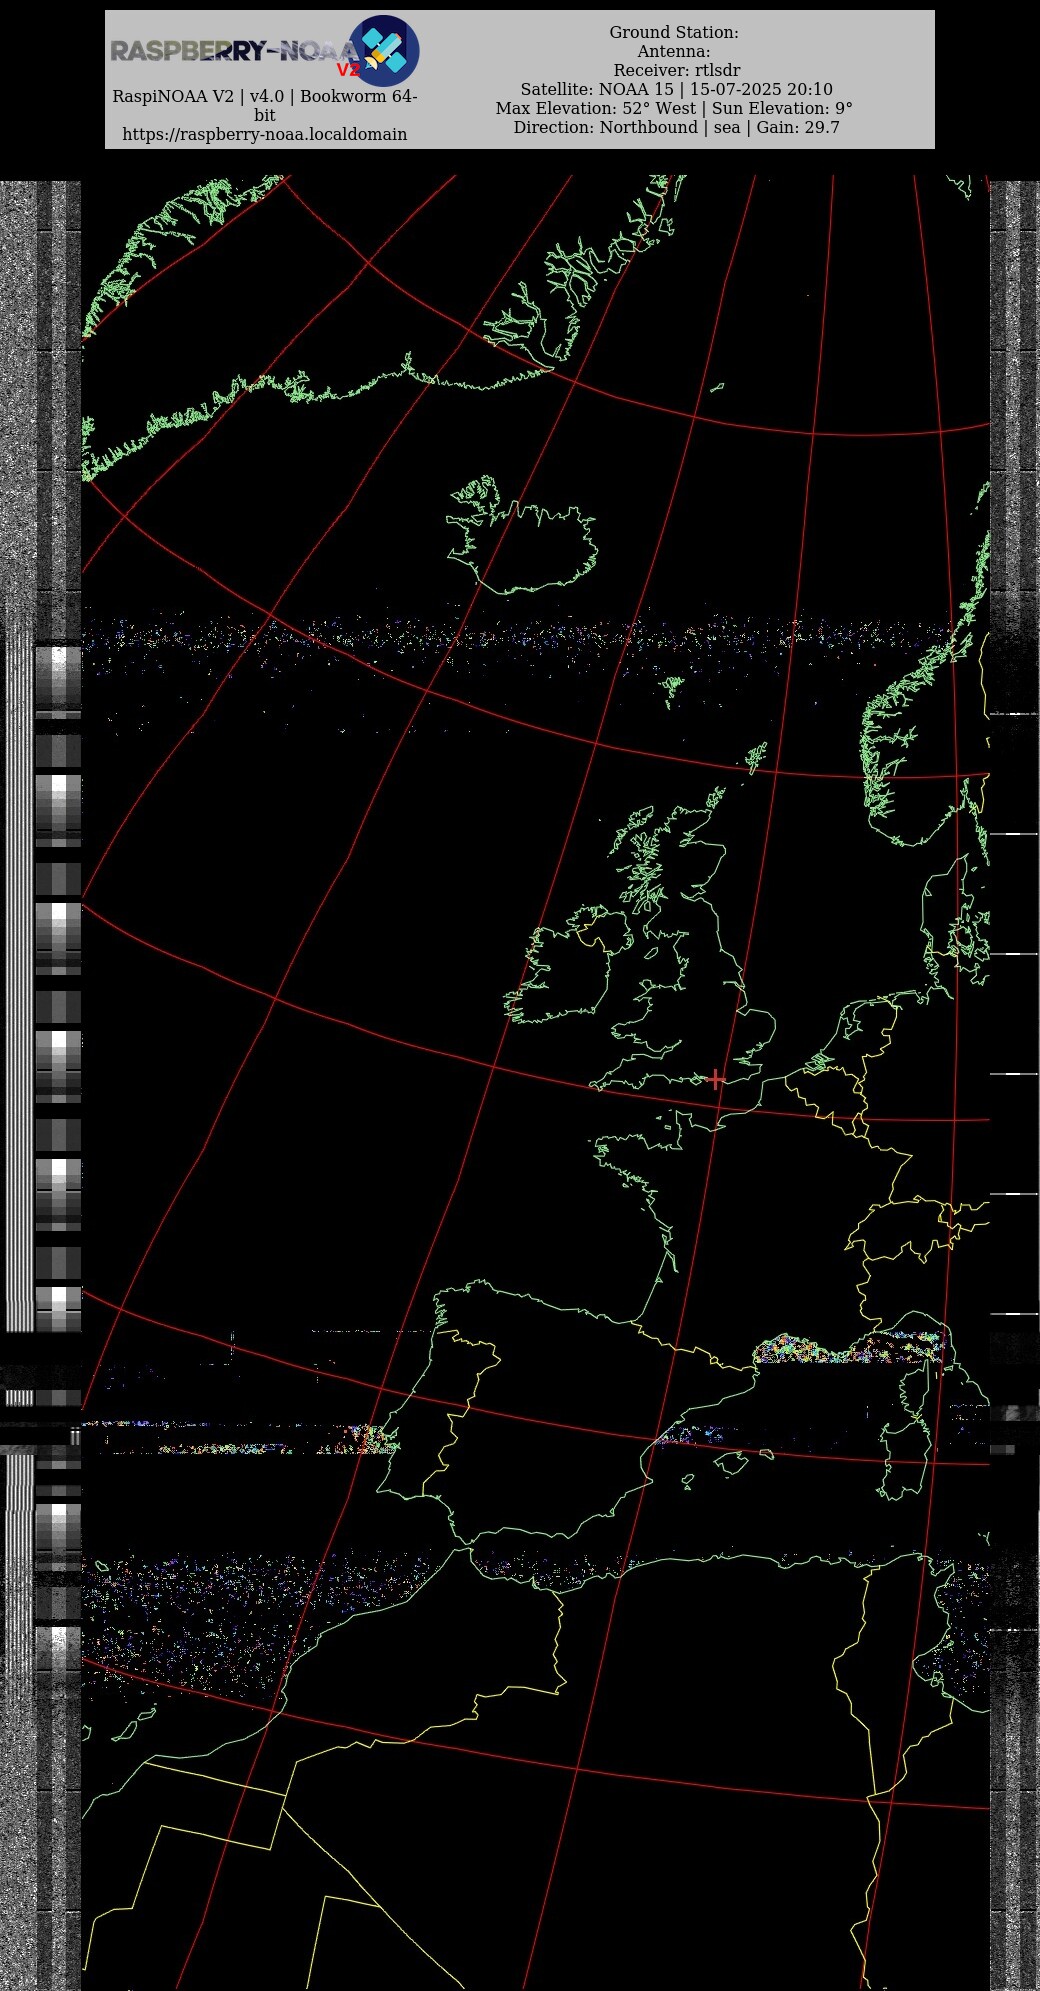Open the https://raspberry-noaa.localdomain URL text

point(265,134)
